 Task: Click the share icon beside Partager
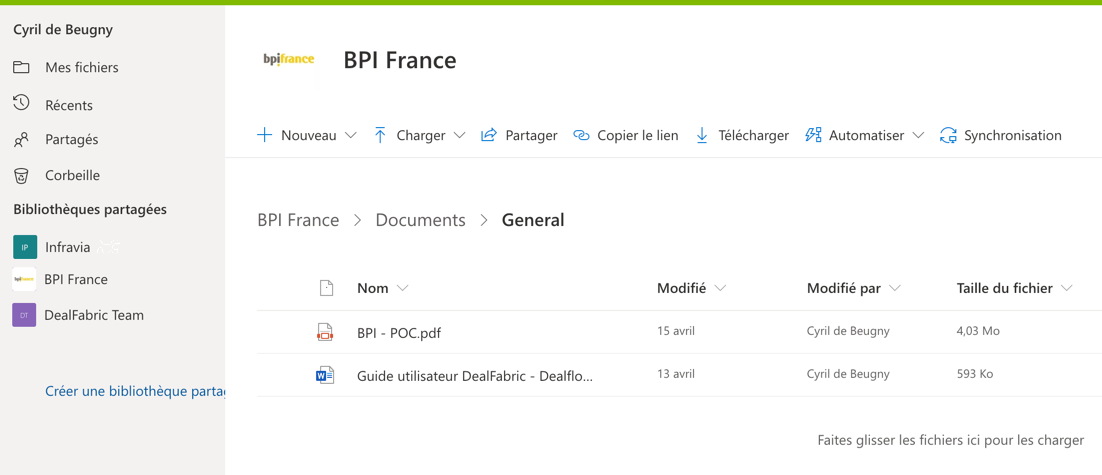point(488,135)
